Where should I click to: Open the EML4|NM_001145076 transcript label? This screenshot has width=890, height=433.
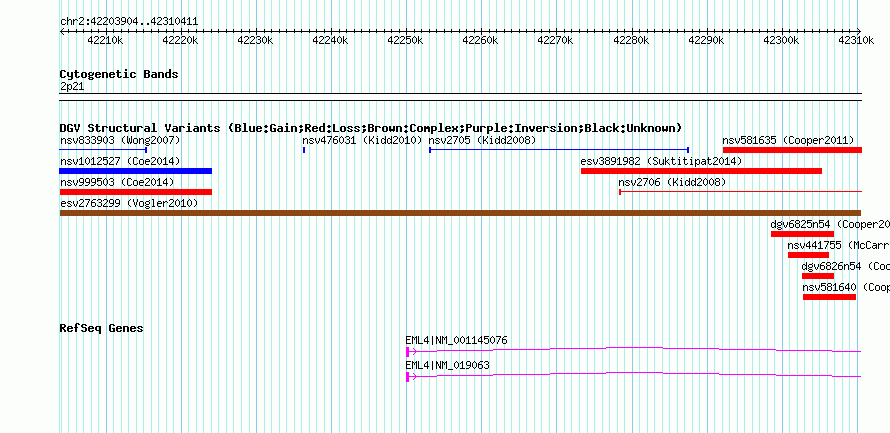(456, 340)
